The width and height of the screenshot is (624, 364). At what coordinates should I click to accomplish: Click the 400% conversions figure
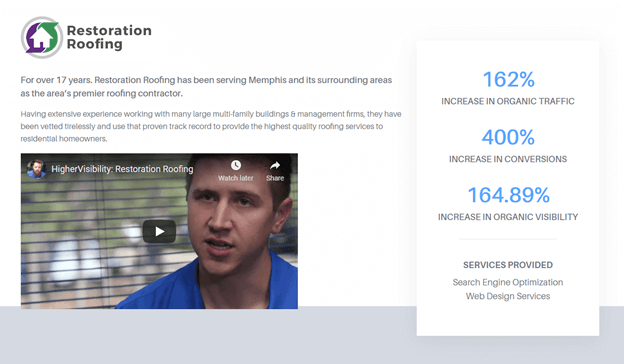click(x=508, y=137)
